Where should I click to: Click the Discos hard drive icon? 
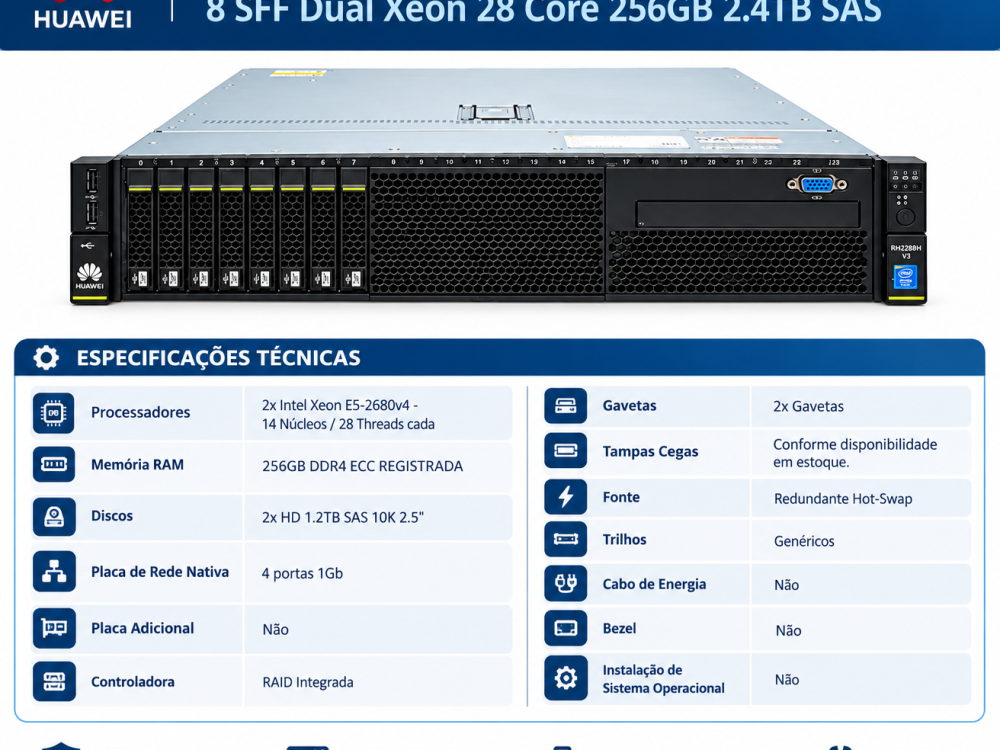coord(54,516)
